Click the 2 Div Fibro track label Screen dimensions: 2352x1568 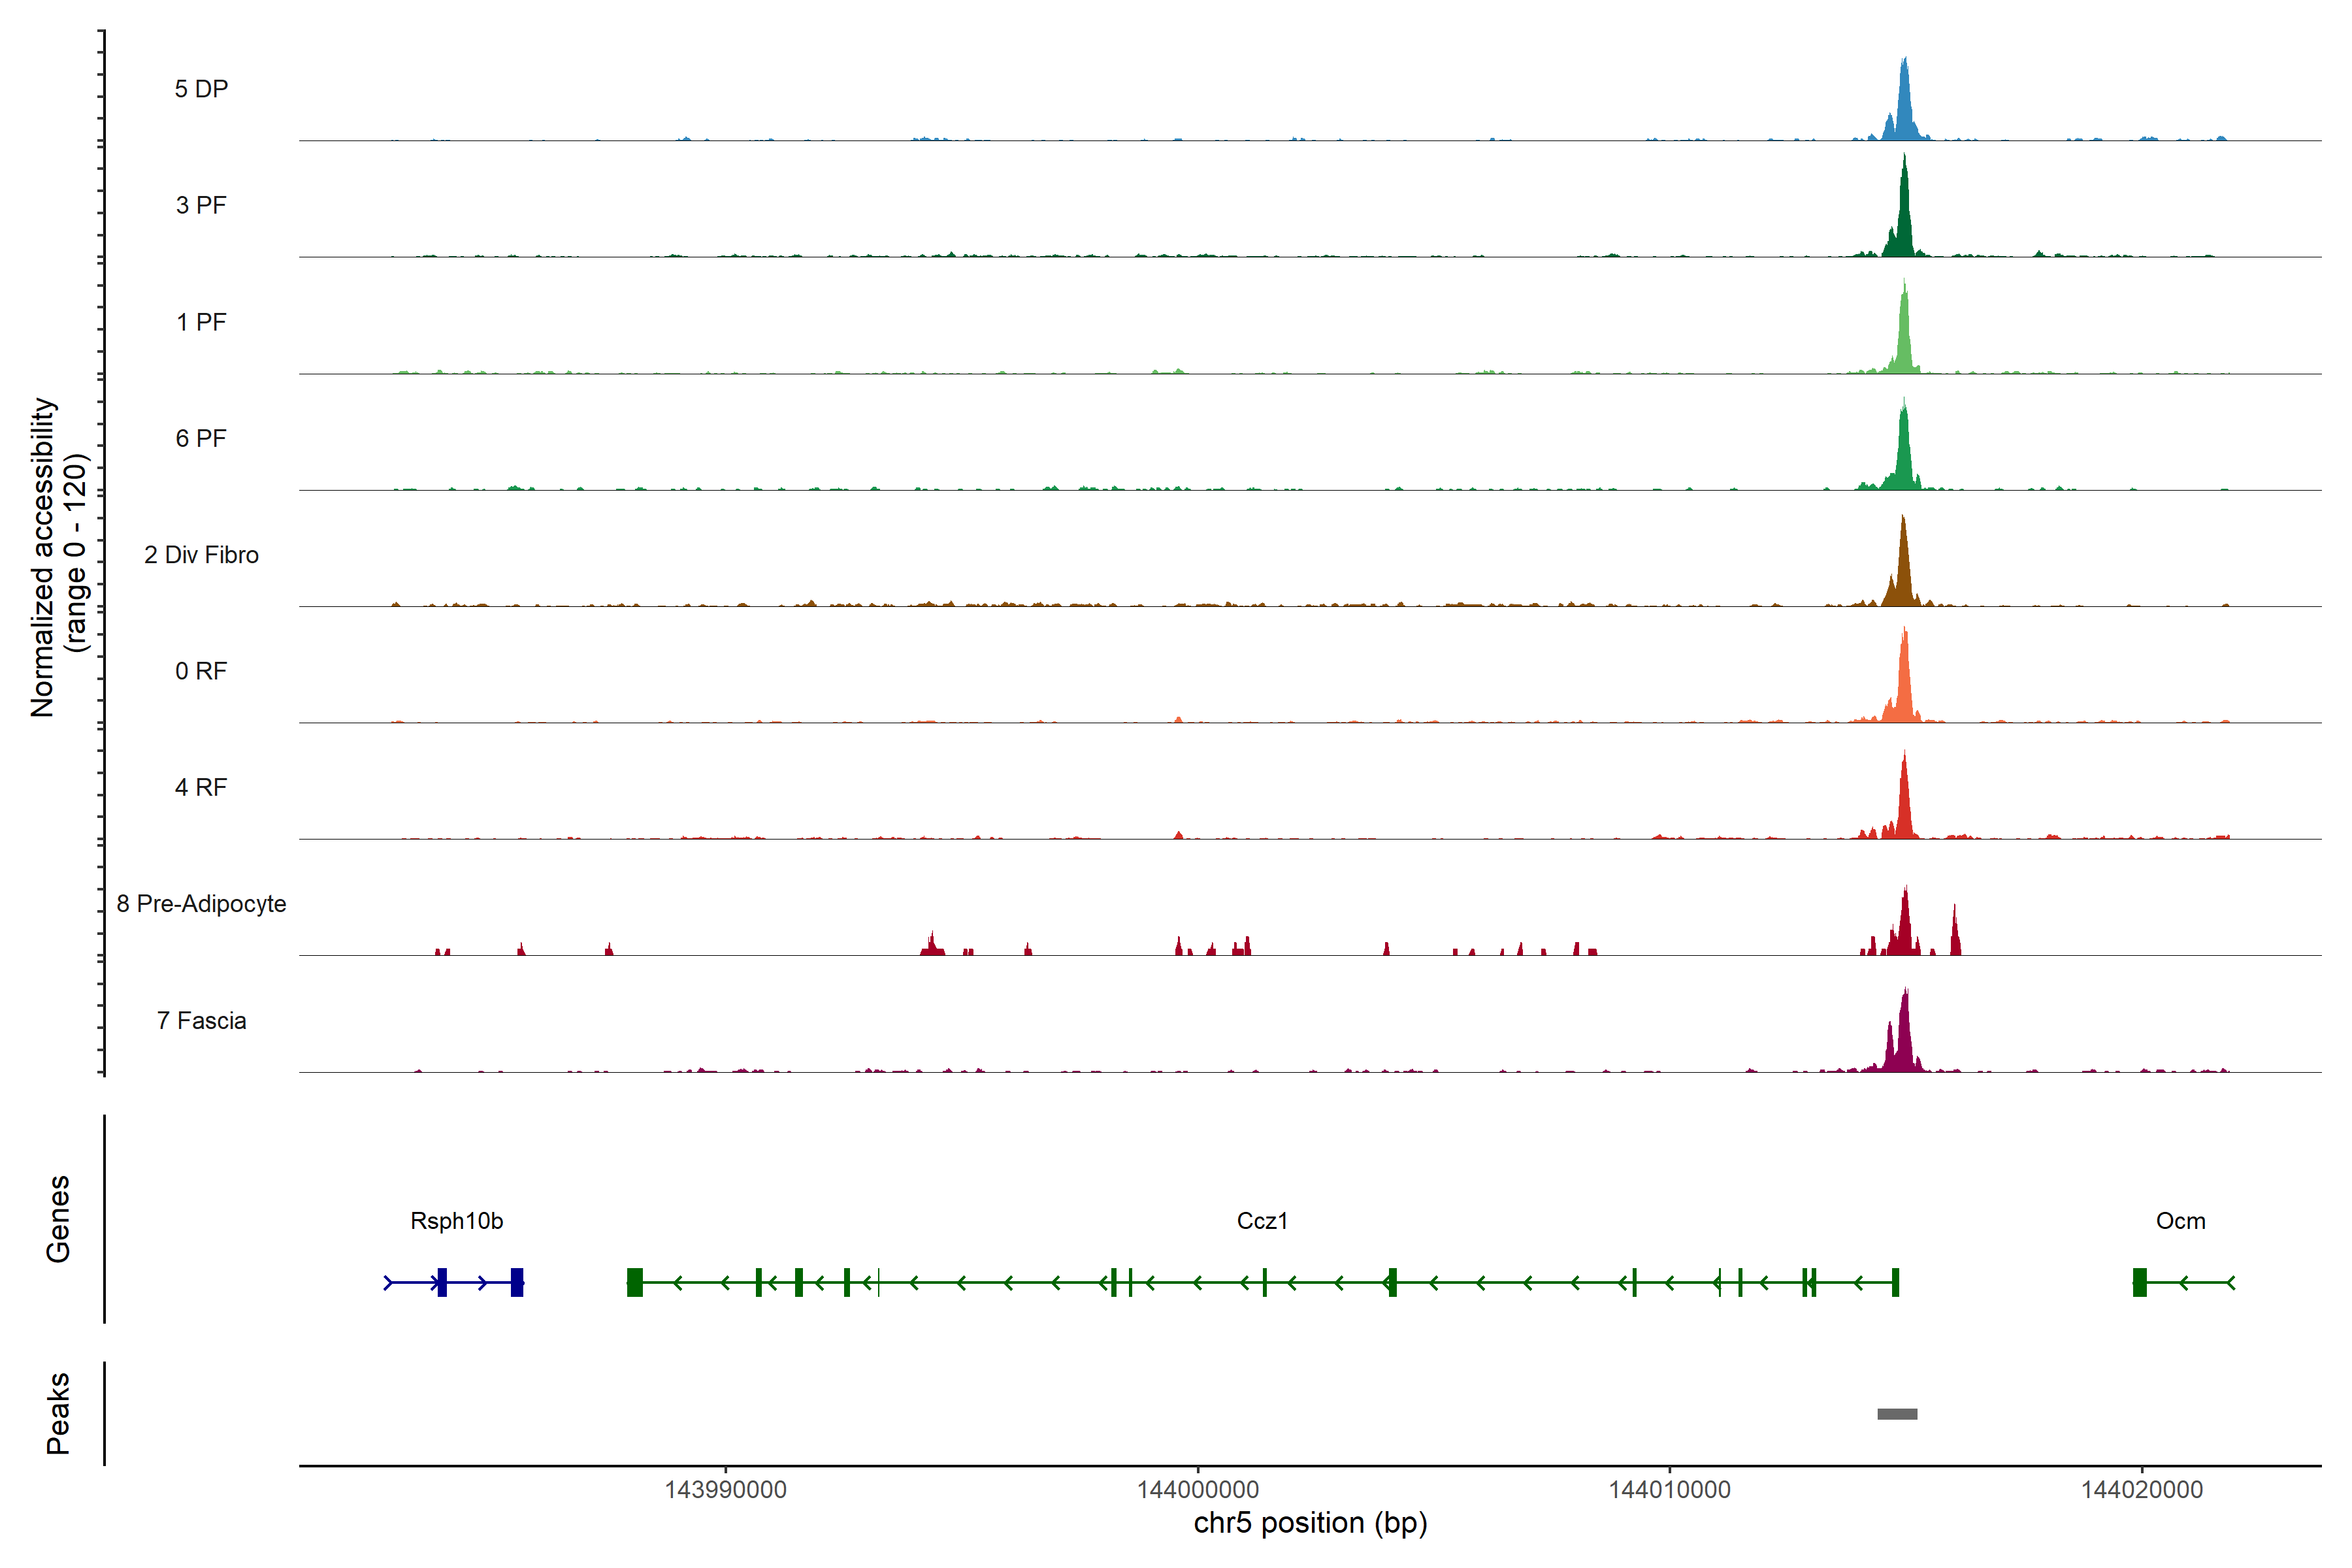point(201,554)
